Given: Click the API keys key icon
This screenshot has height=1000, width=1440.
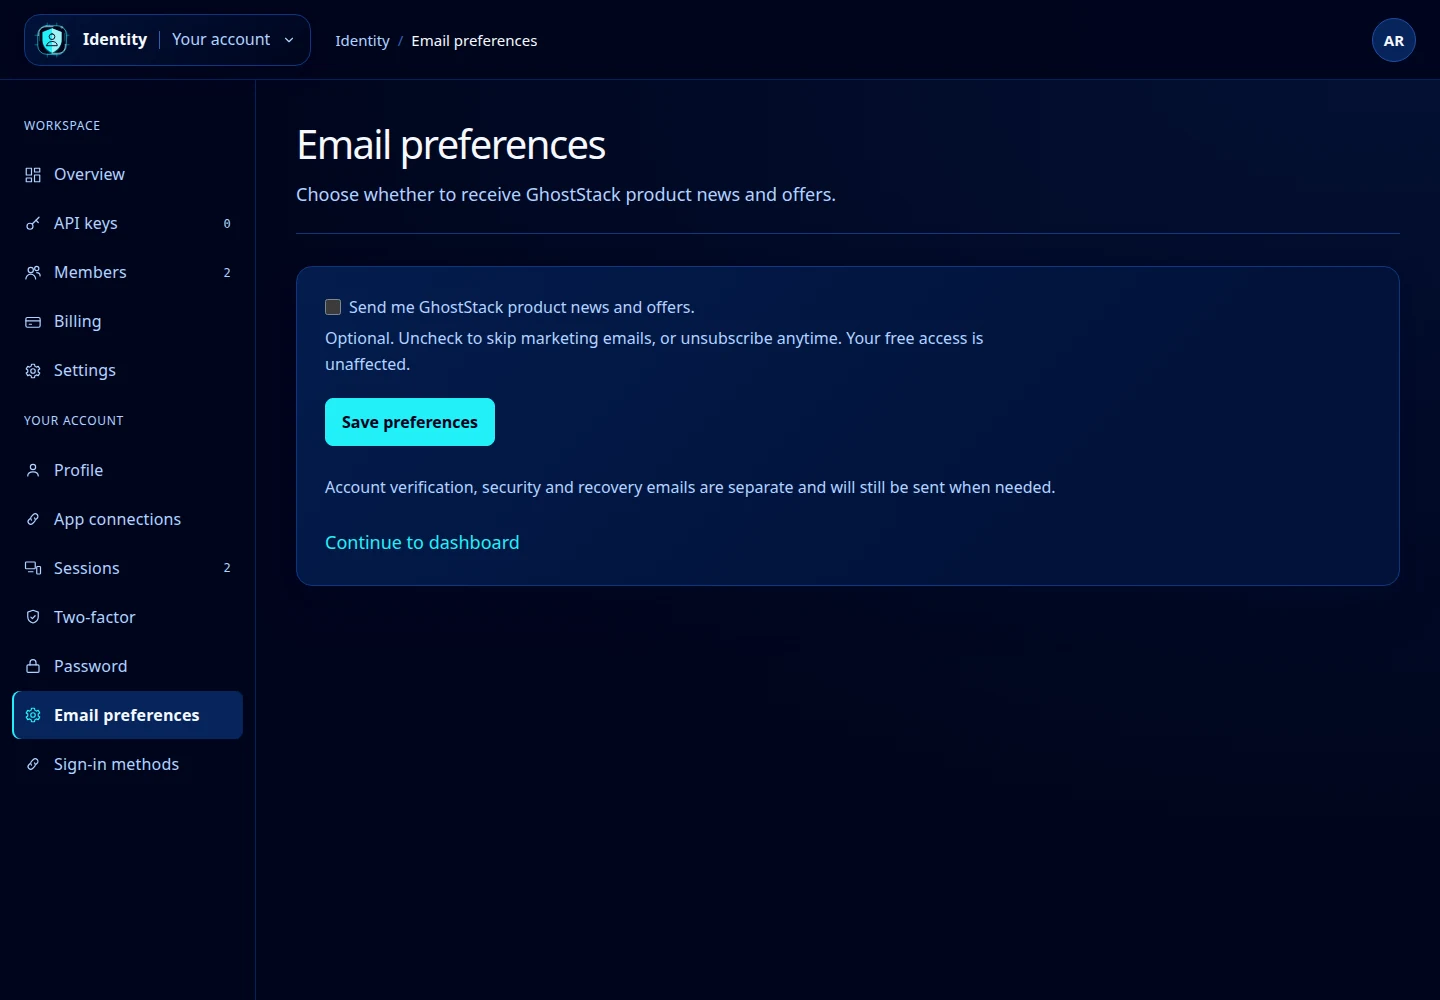Looking at the screenshot, I should (33, 224).
